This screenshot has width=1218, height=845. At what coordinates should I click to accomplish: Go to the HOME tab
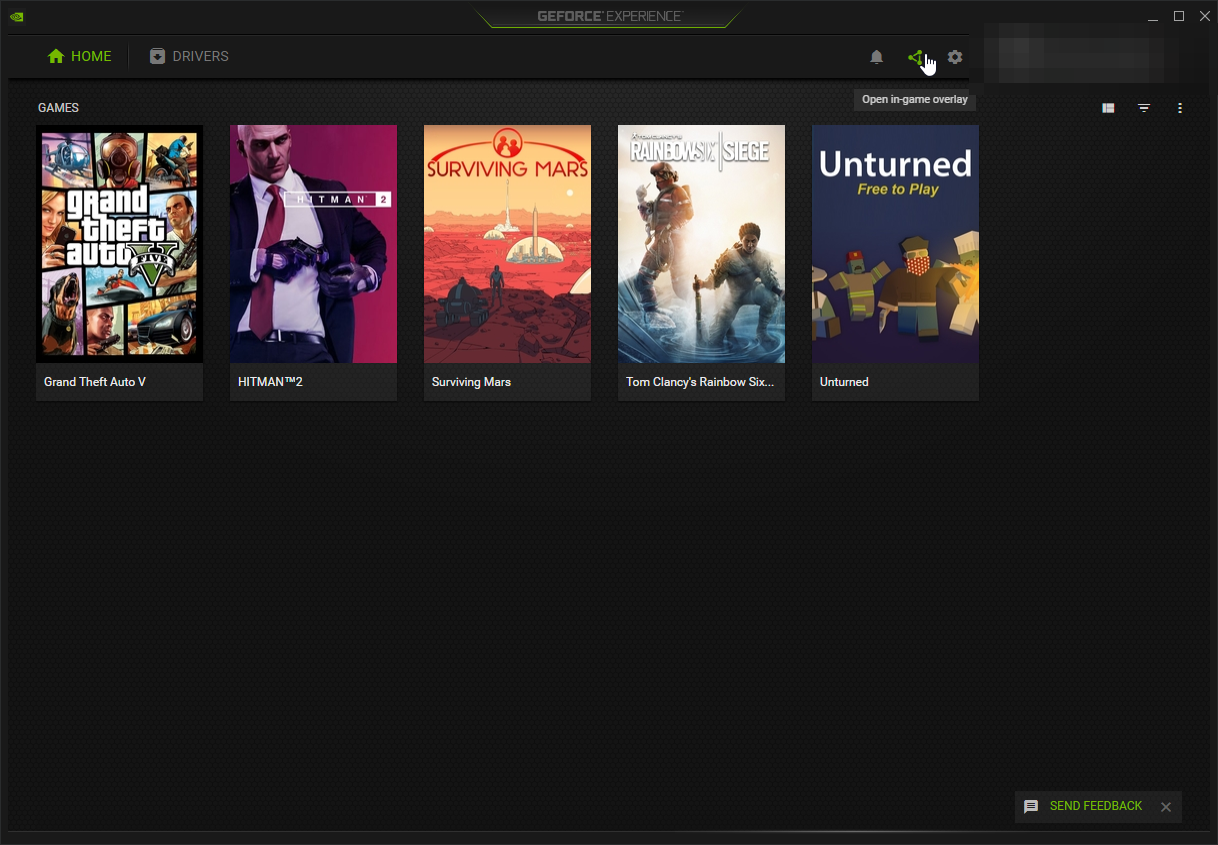(x=80, y=56)
